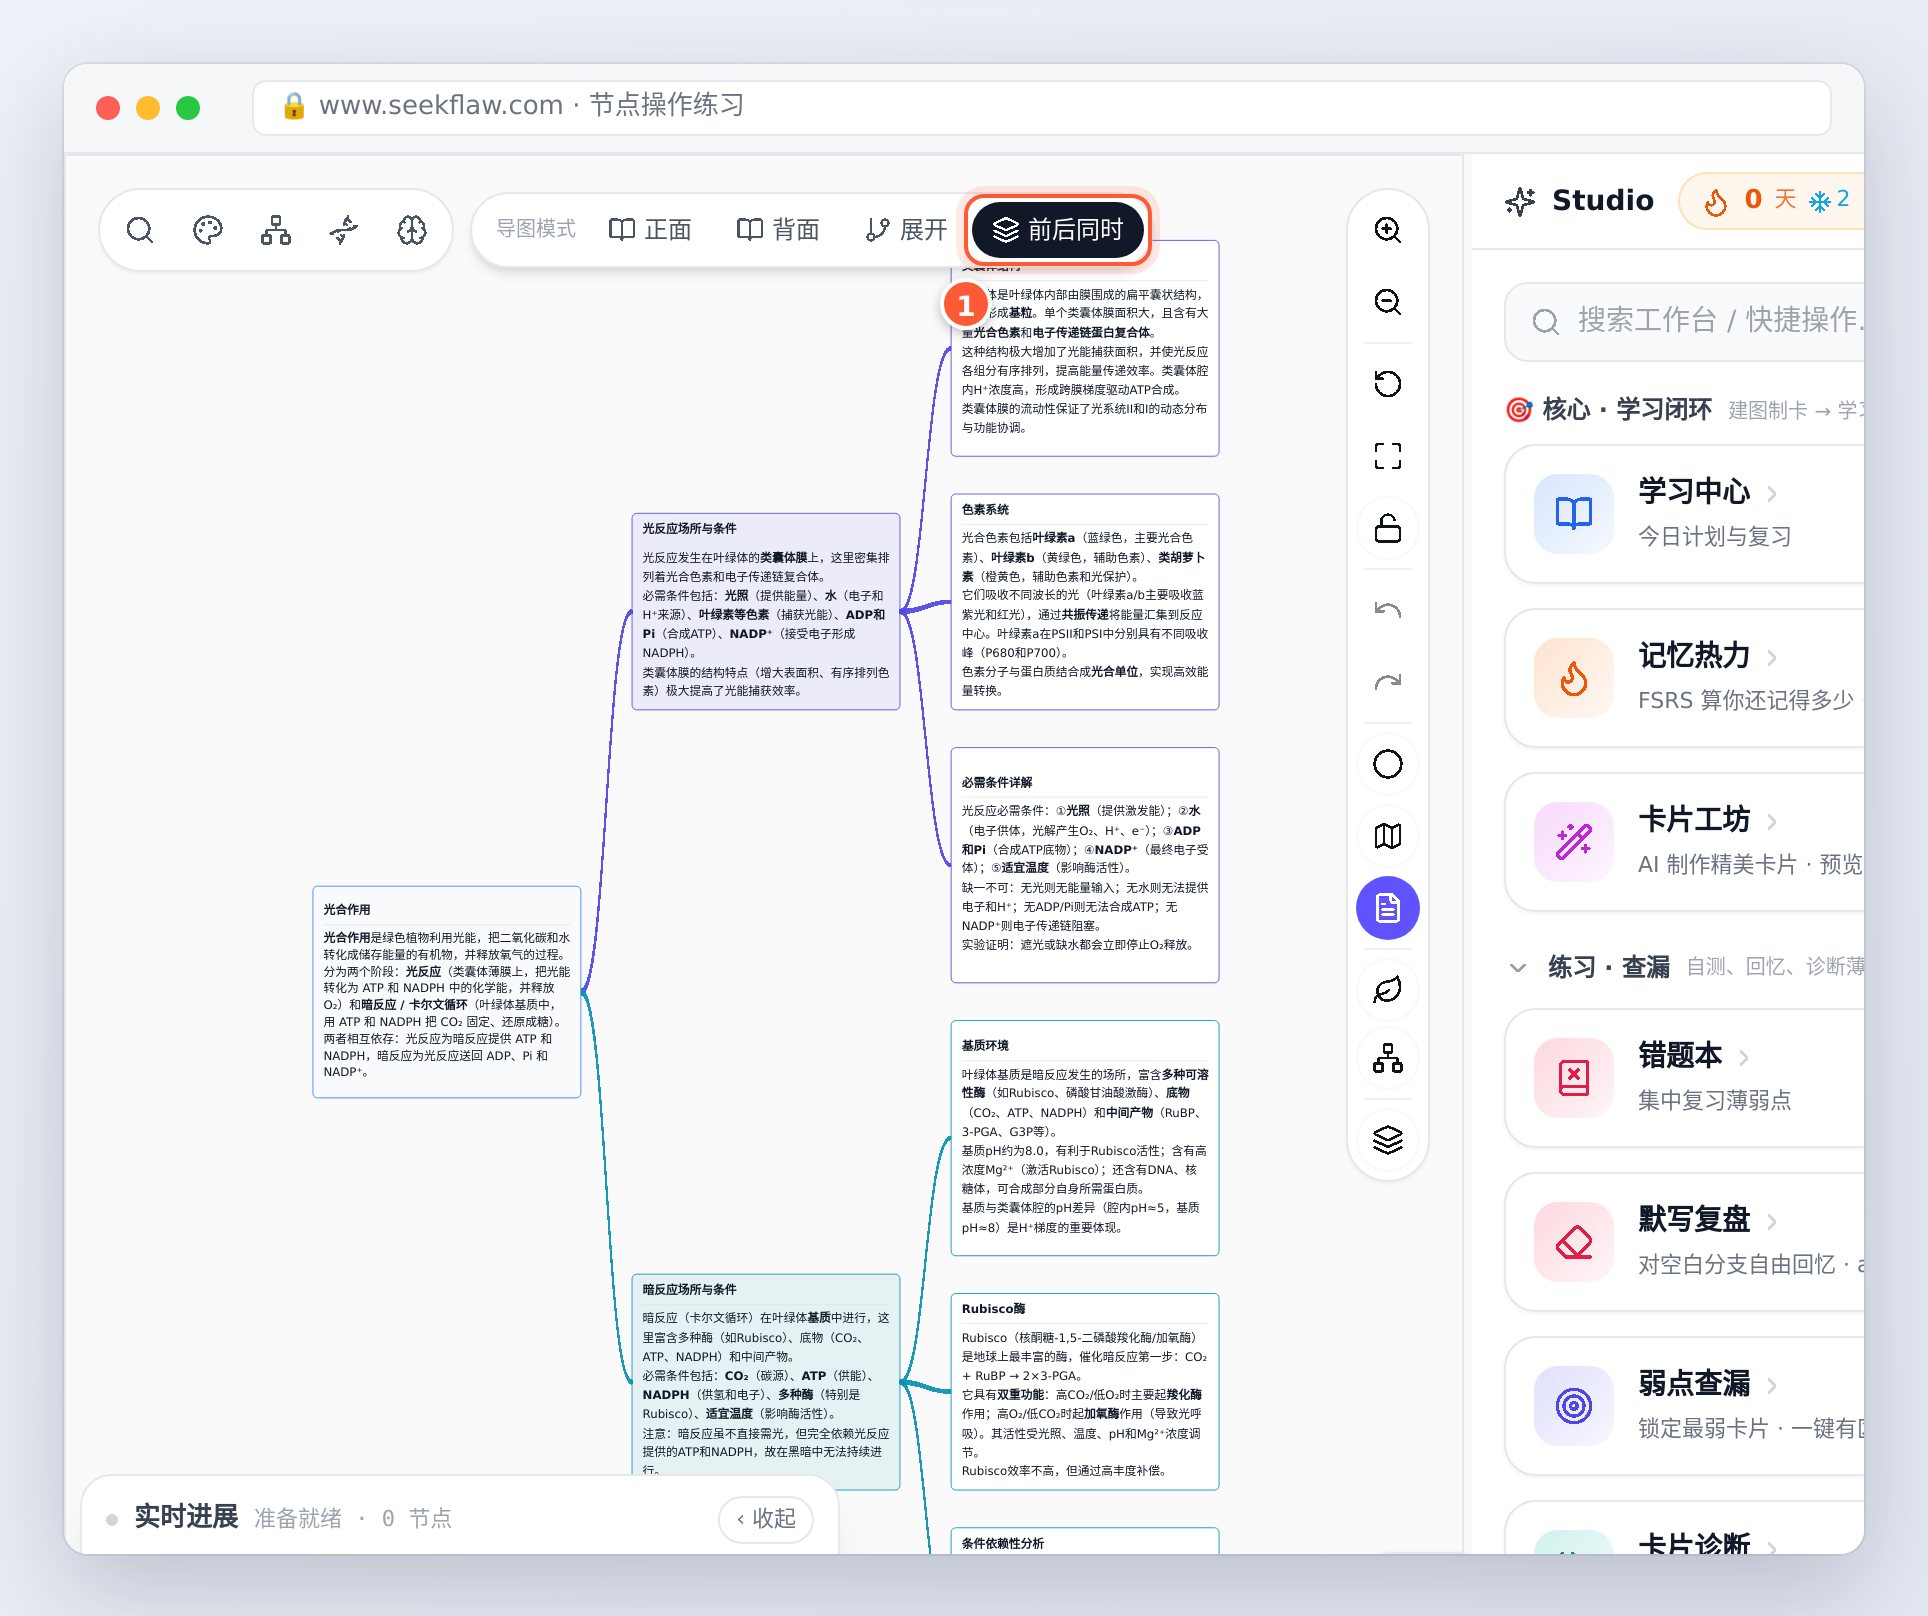Open the 默写复盘 card

[1684, 1242]
